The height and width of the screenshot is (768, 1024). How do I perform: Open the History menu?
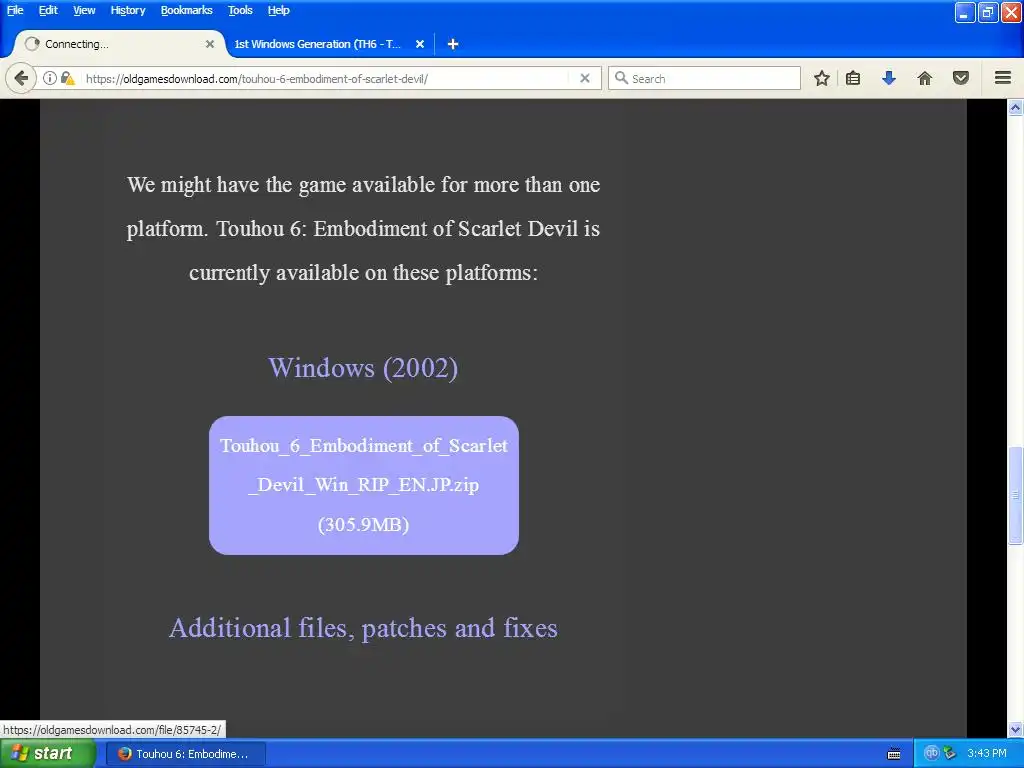[x=128, y=10]
